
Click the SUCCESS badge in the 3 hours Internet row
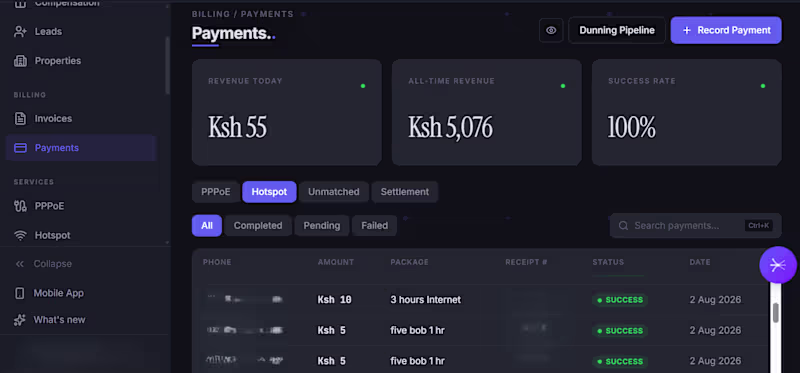click(x=620, y=300)
